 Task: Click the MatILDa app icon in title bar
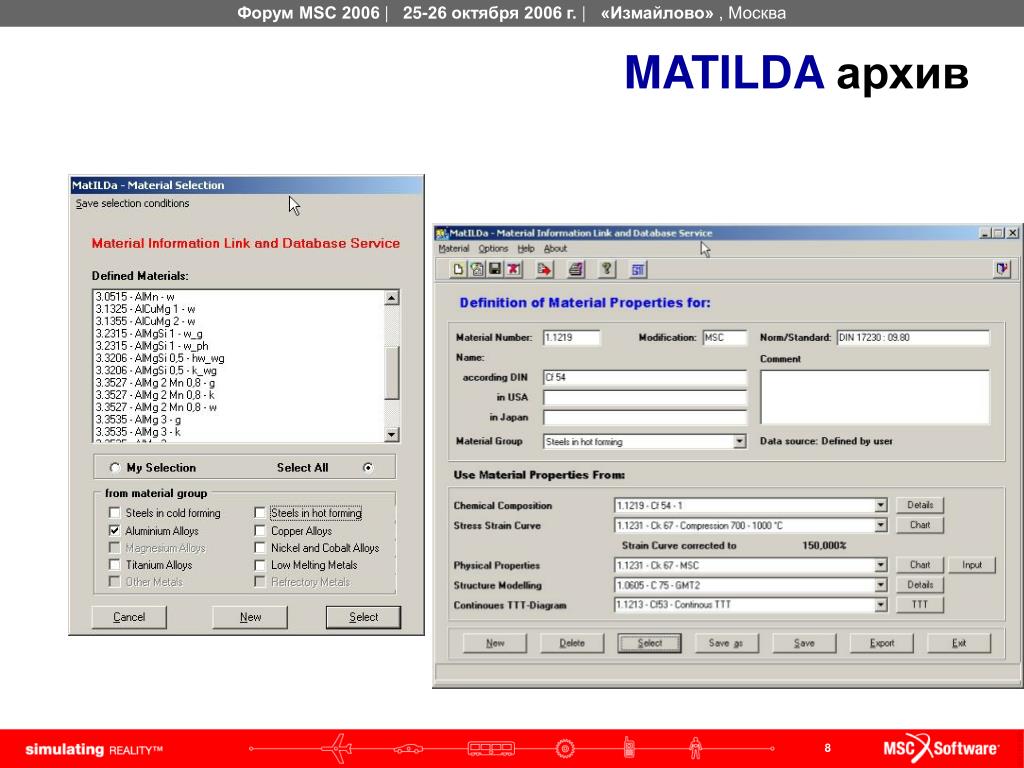[441, 233]
